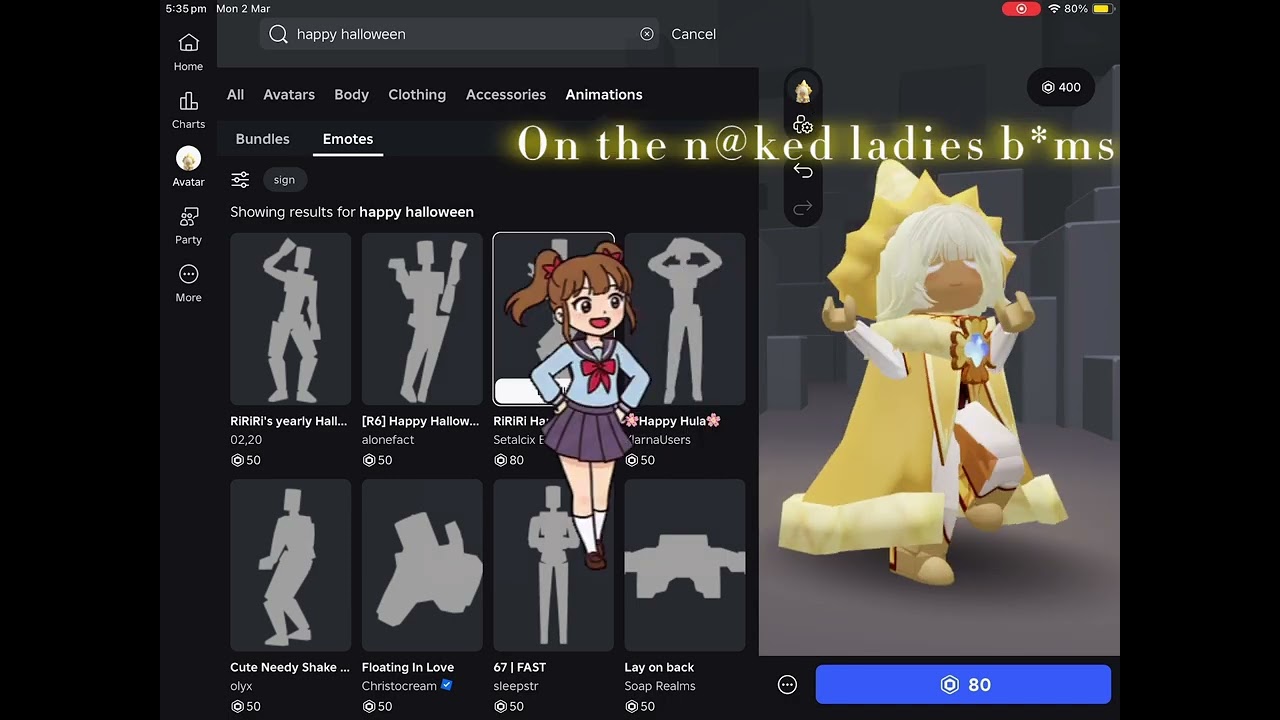Image resolution: width=1280 pixels, height=720 pixels.
Task: Buy the emote for 80 Robux
Action: pos(964,685)
